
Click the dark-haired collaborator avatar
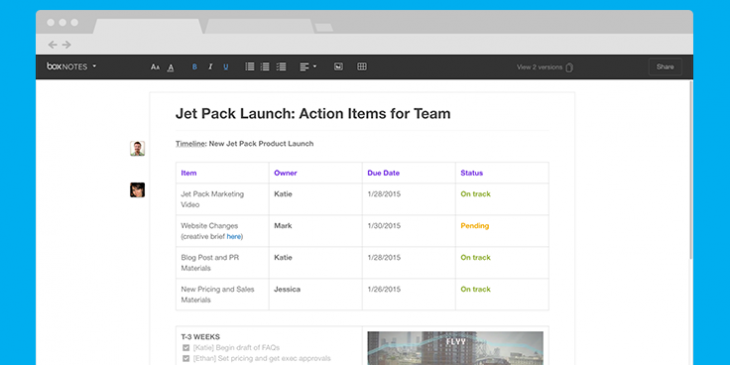coord(137,189)
